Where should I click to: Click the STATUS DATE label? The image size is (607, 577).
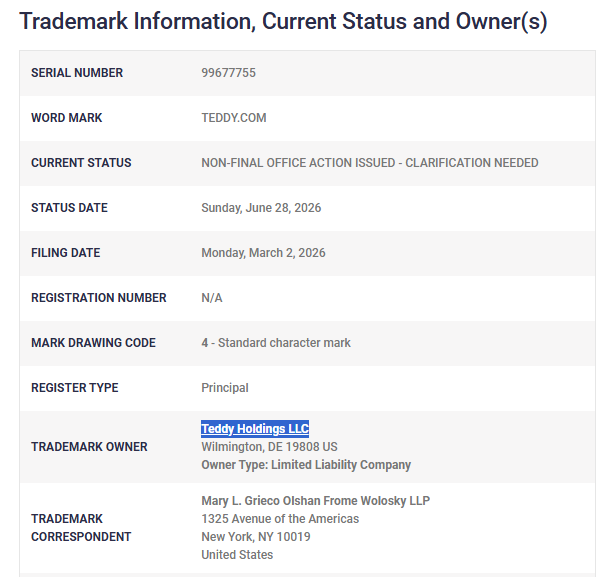pos(69,208)
